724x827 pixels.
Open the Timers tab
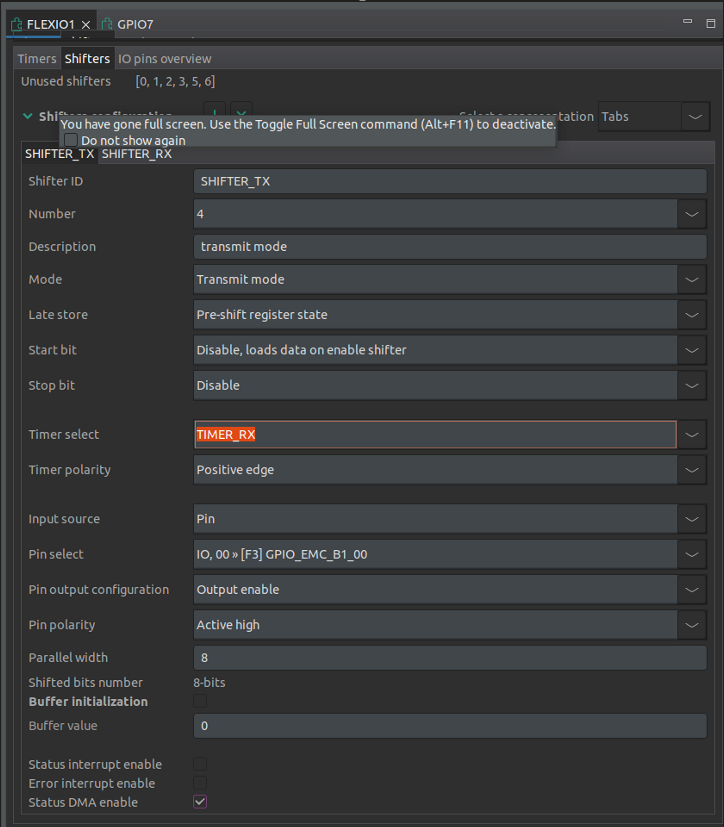click(37, 59)
